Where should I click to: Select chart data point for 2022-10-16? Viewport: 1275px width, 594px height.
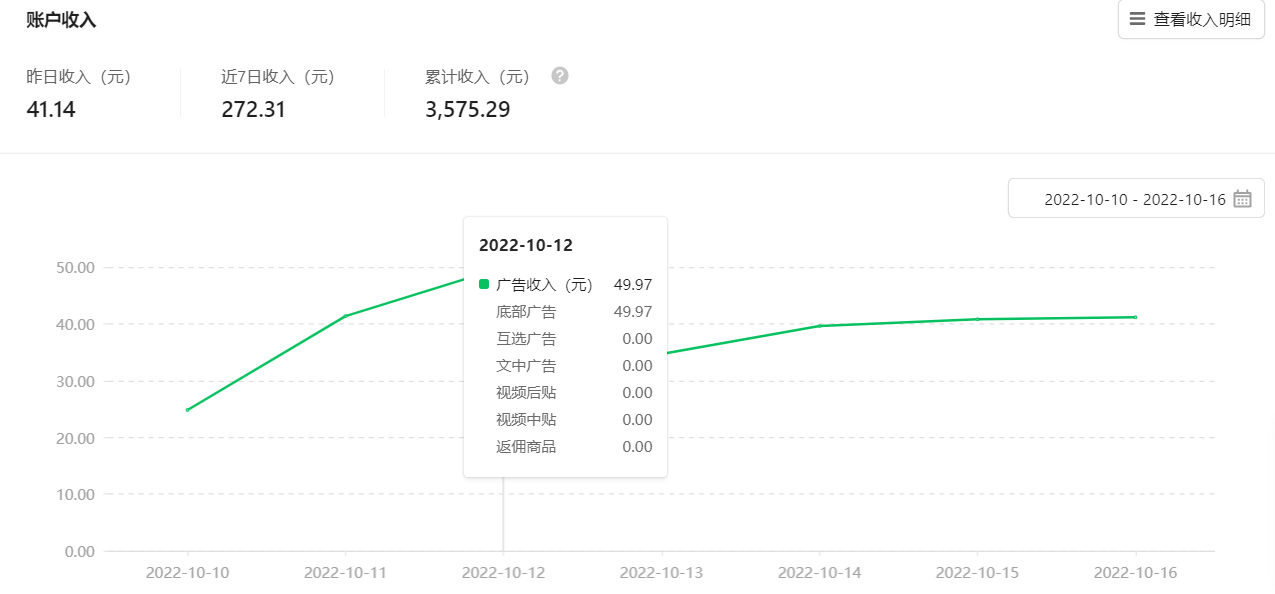pos(1135,317)
